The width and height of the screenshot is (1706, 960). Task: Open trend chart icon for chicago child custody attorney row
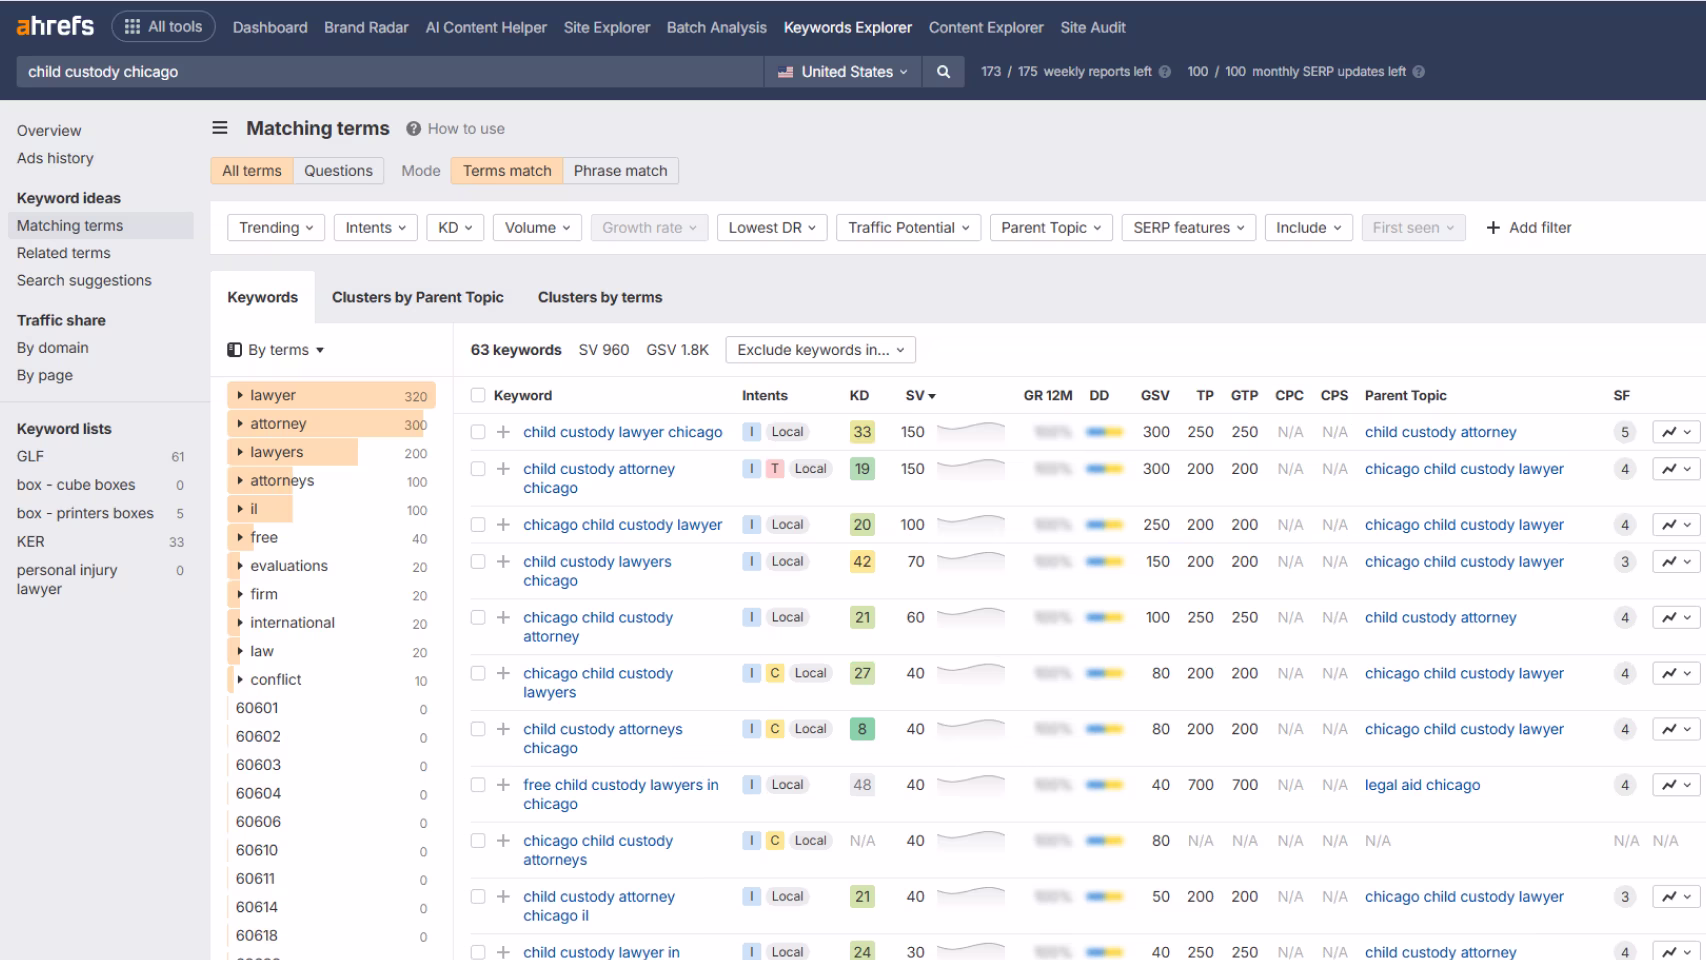[x=1676, y=618]
